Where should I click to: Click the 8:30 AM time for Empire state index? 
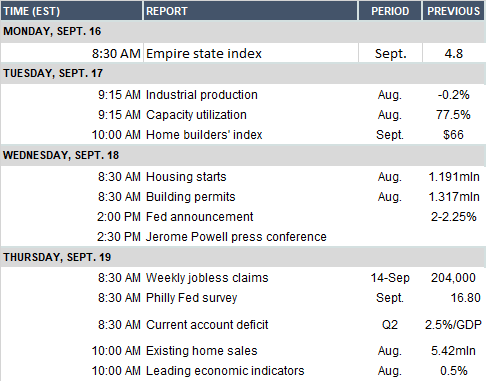(116, 53)
